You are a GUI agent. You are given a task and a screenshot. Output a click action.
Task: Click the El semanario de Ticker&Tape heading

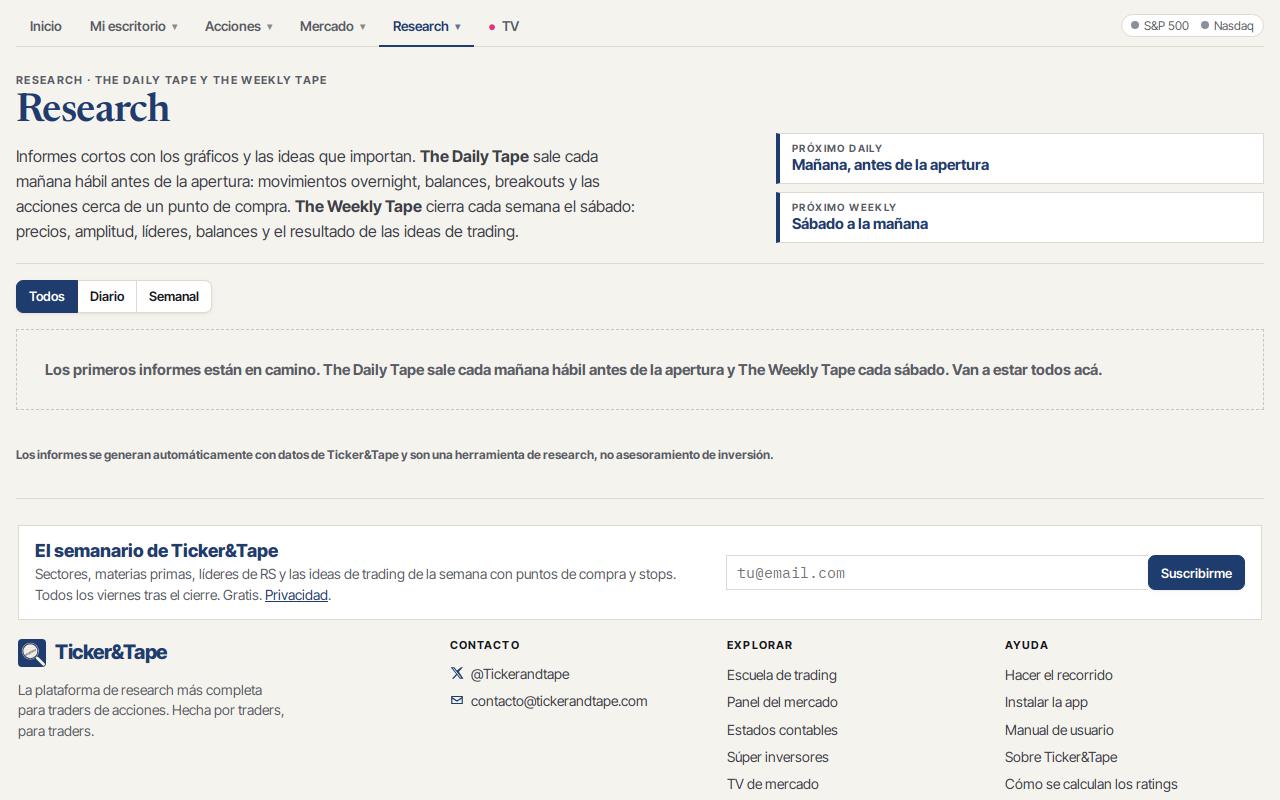tap(156, 550)
